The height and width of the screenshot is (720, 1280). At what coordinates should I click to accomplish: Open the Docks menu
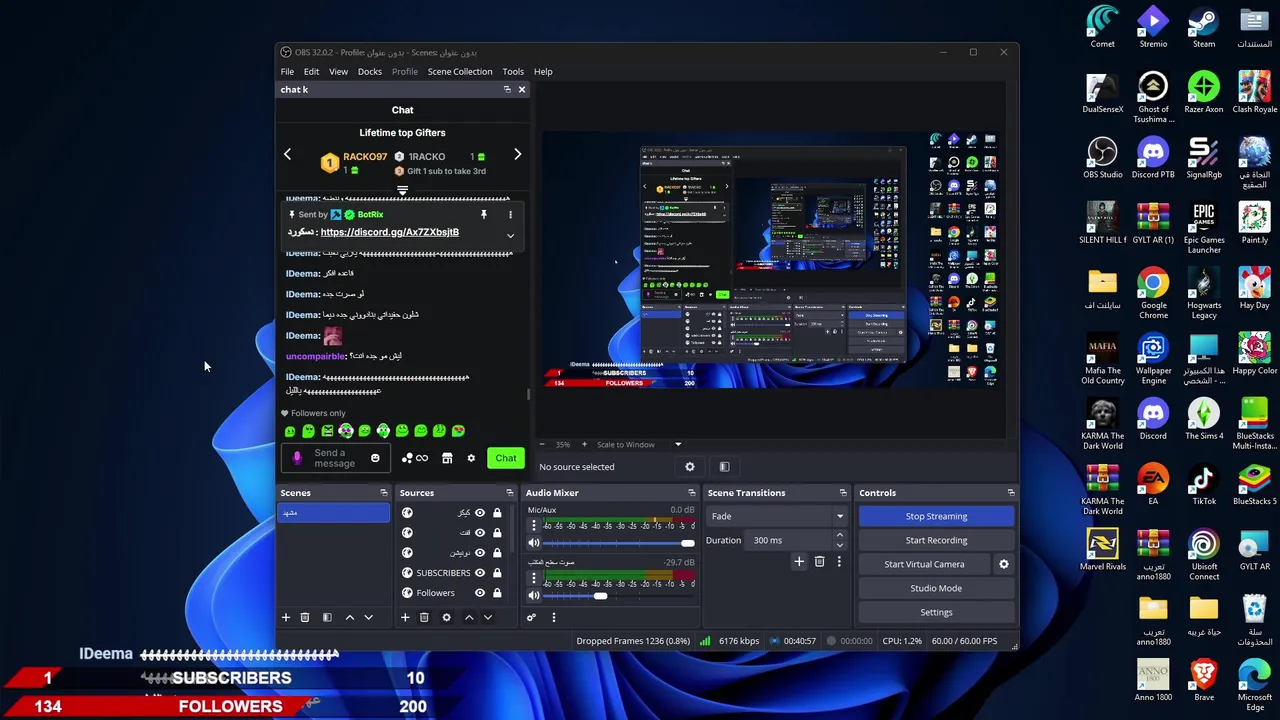point(369,72)
